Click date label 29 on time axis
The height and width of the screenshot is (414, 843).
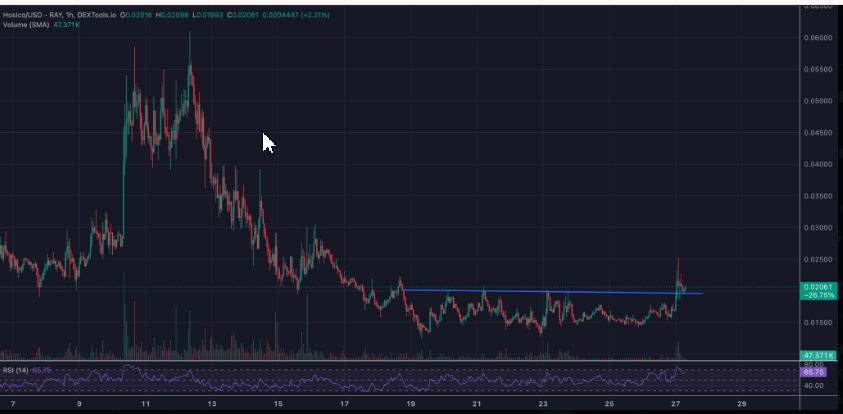742,404
